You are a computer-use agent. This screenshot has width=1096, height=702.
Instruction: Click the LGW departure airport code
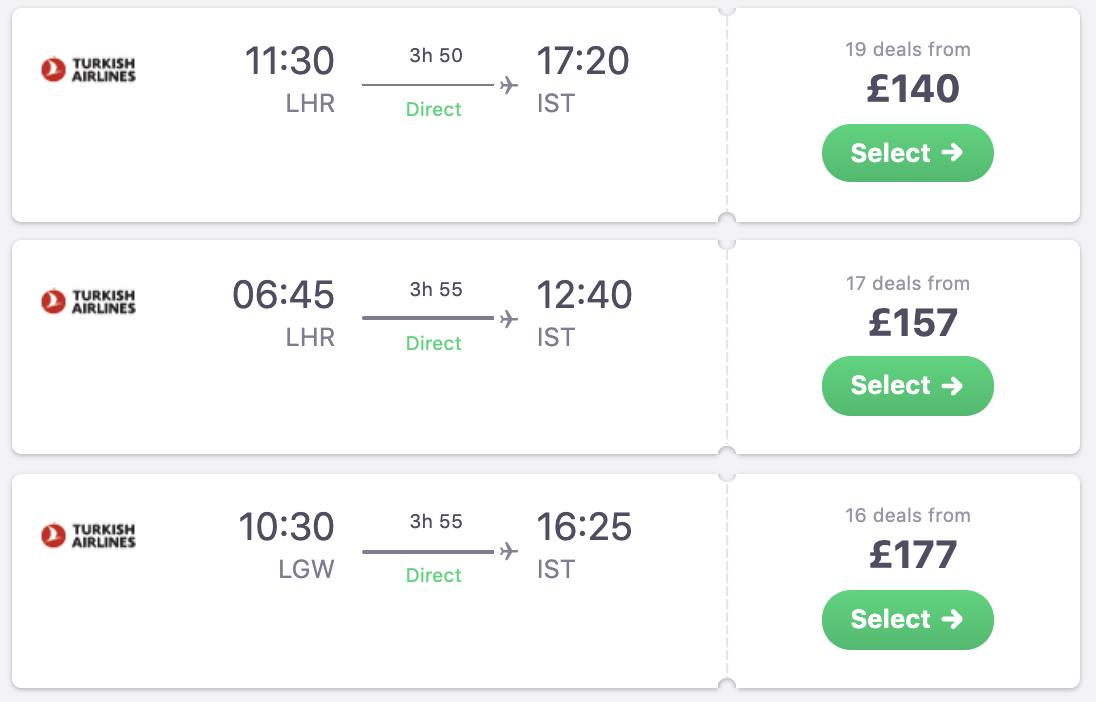(306, 570)
